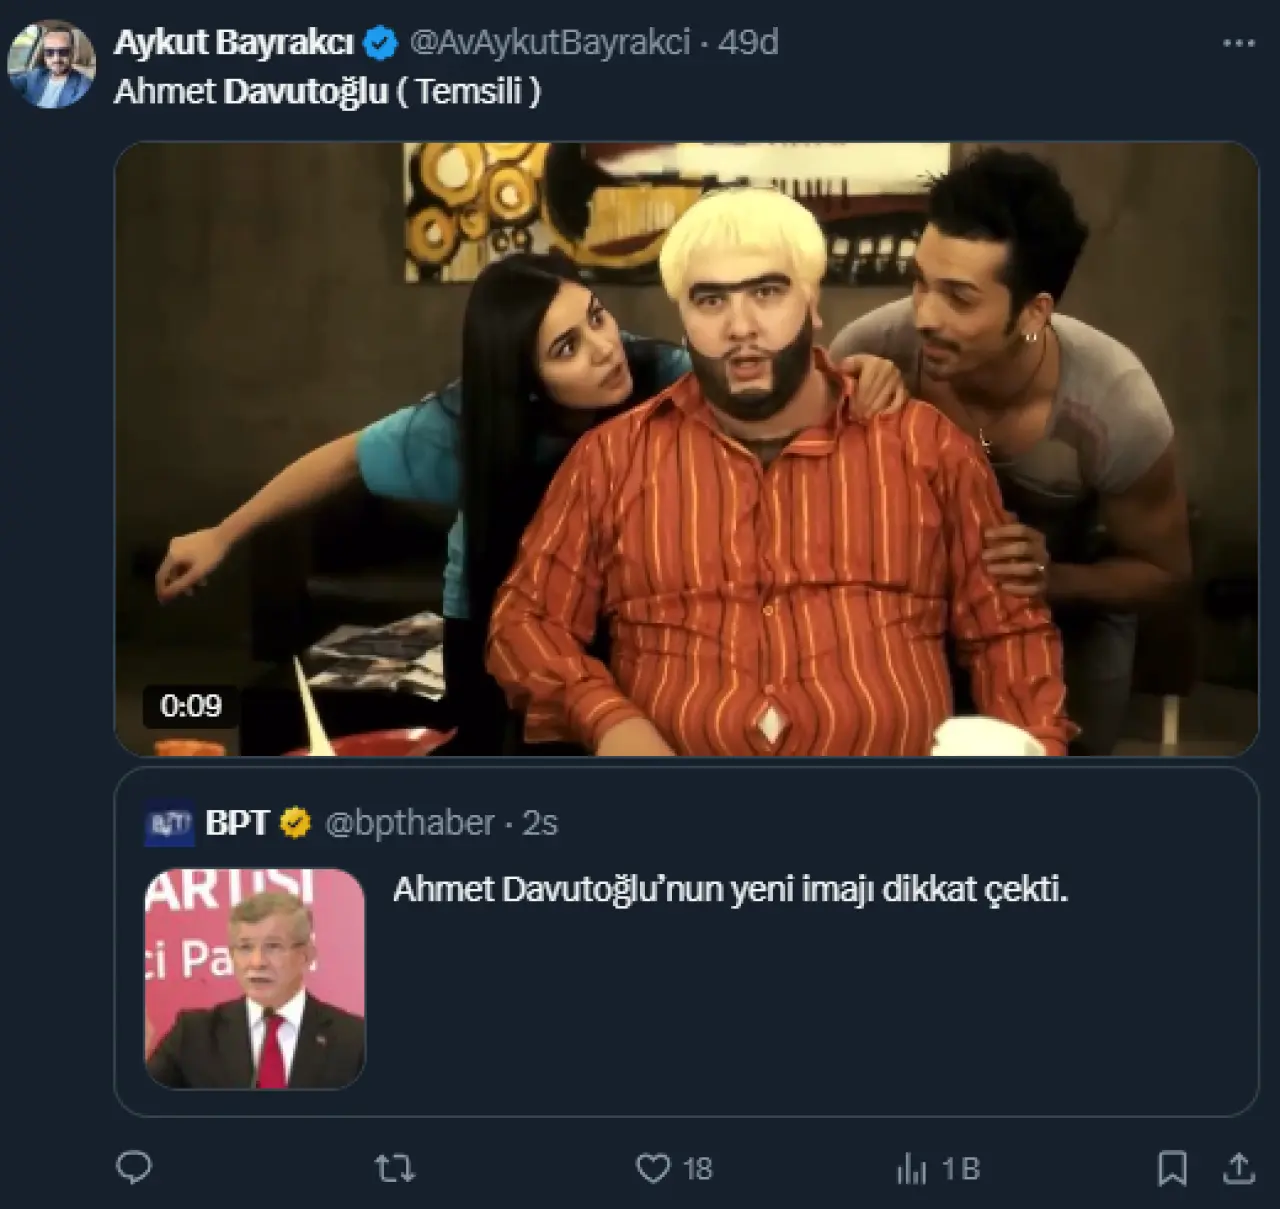Click the 49d tweet timestamp

coord(748,43)
